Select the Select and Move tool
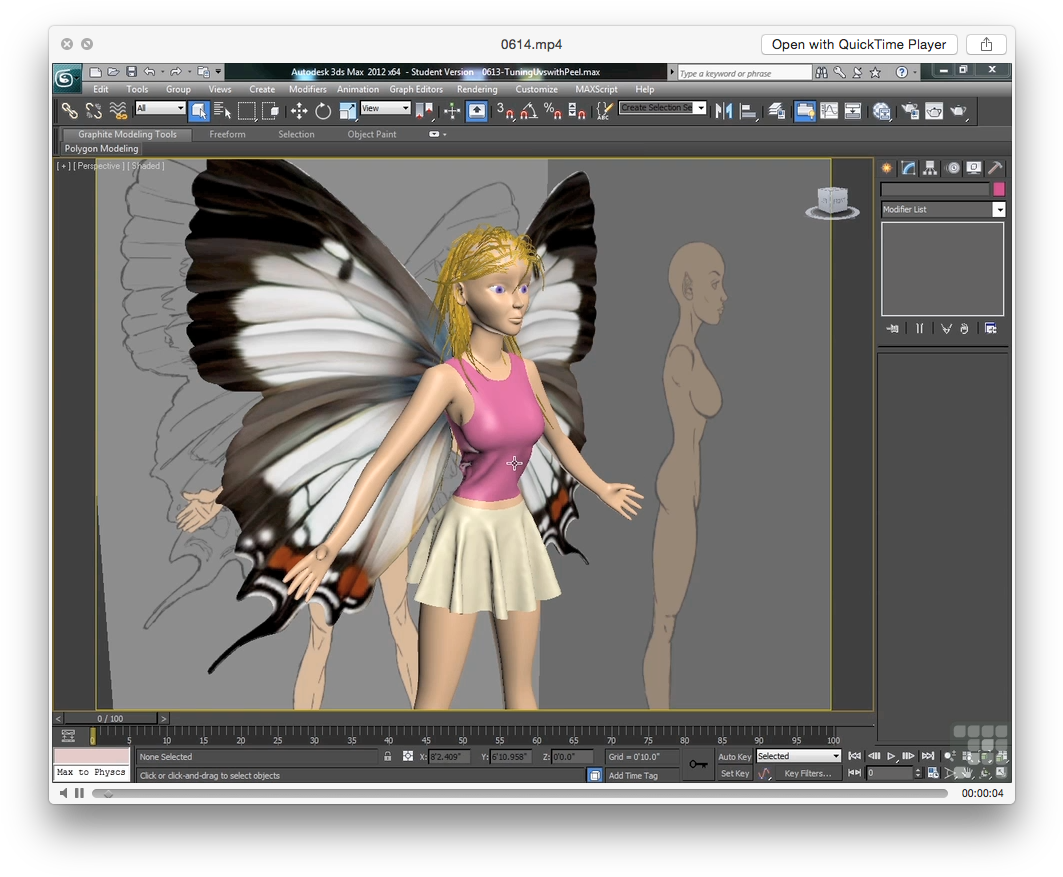The image size is (1063, 877). (299, 110)
